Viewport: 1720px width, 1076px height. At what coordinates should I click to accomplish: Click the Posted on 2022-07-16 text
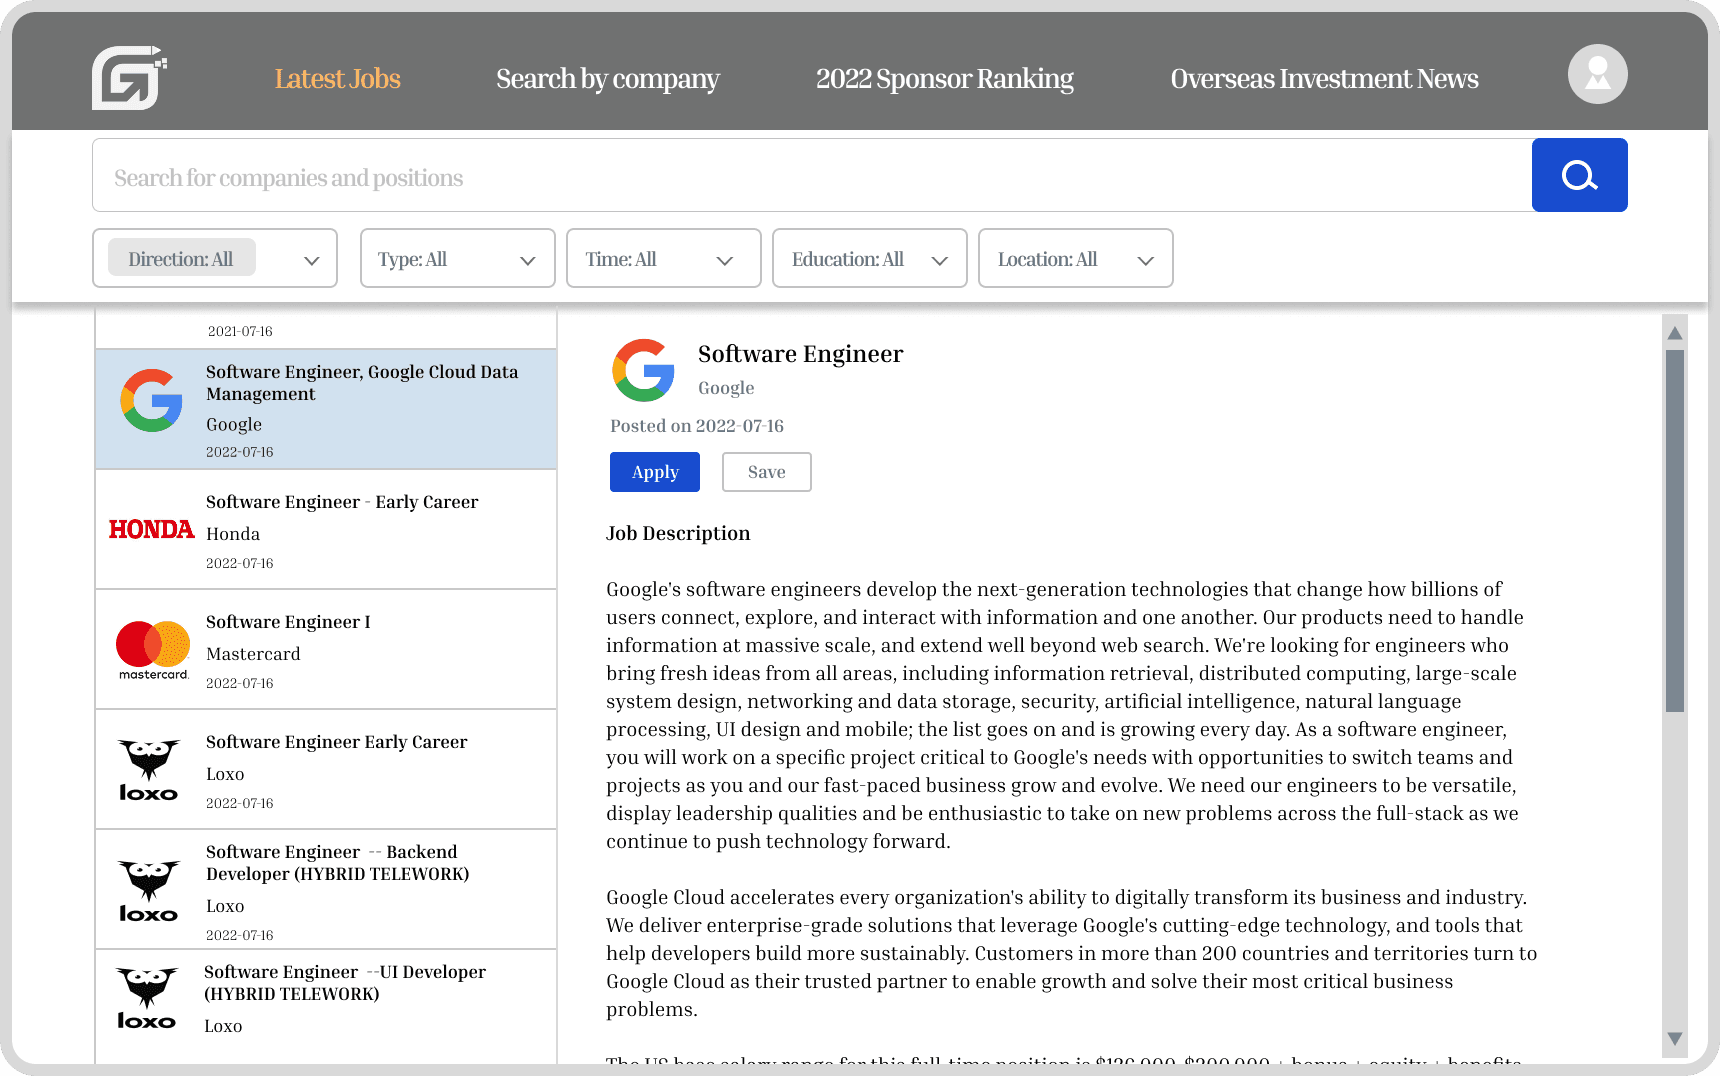coord(697,426)
